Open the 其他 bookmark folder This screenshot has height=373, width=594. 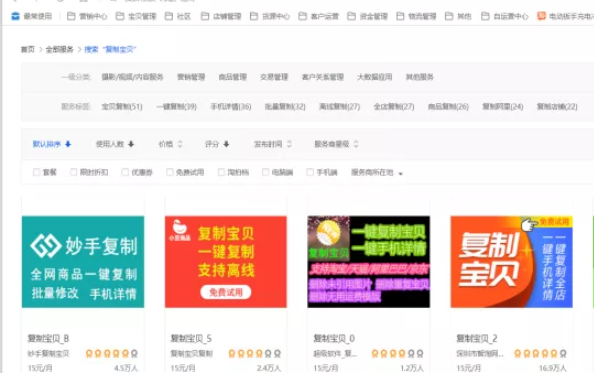pos(458,16)
